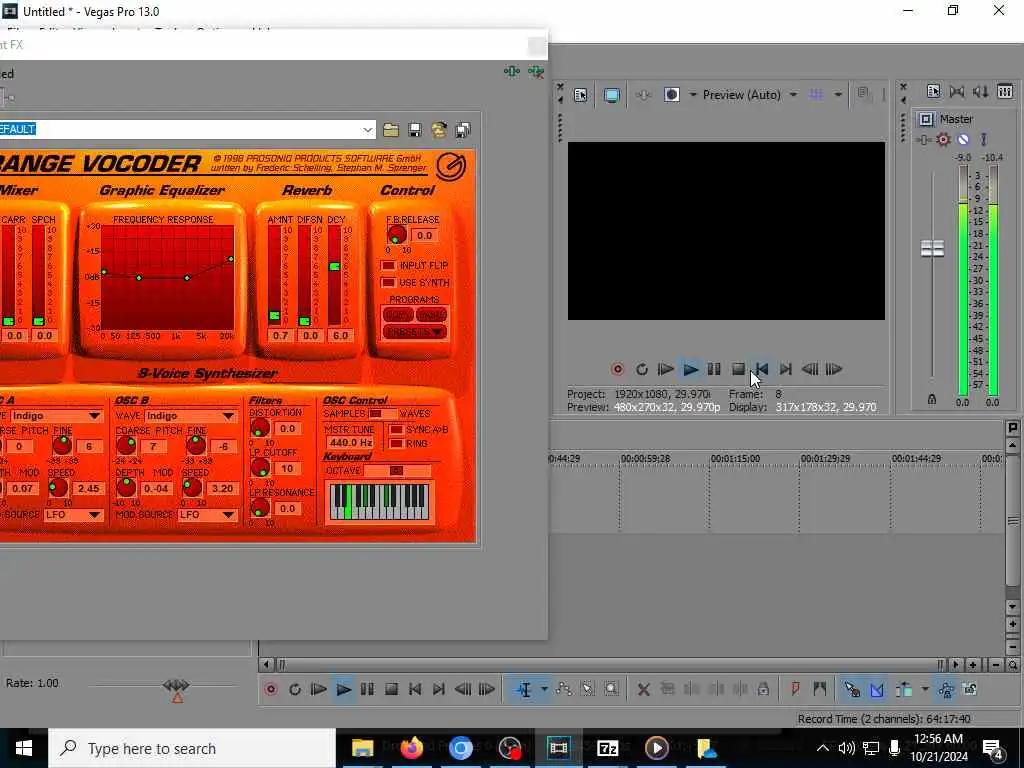Open Preview (Auto) quality dropdown

point(793,95)
